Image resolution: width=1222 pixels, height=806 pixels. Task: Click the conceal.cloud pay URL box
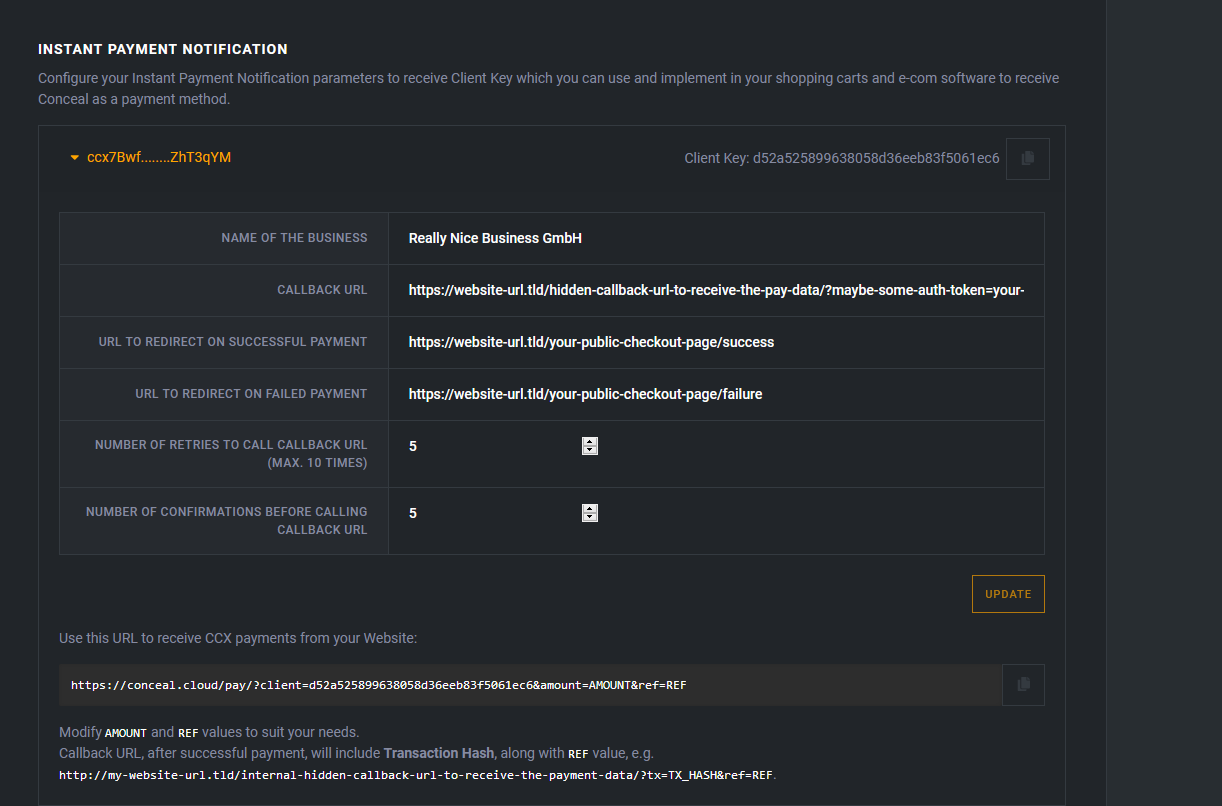tap(530, 686)
